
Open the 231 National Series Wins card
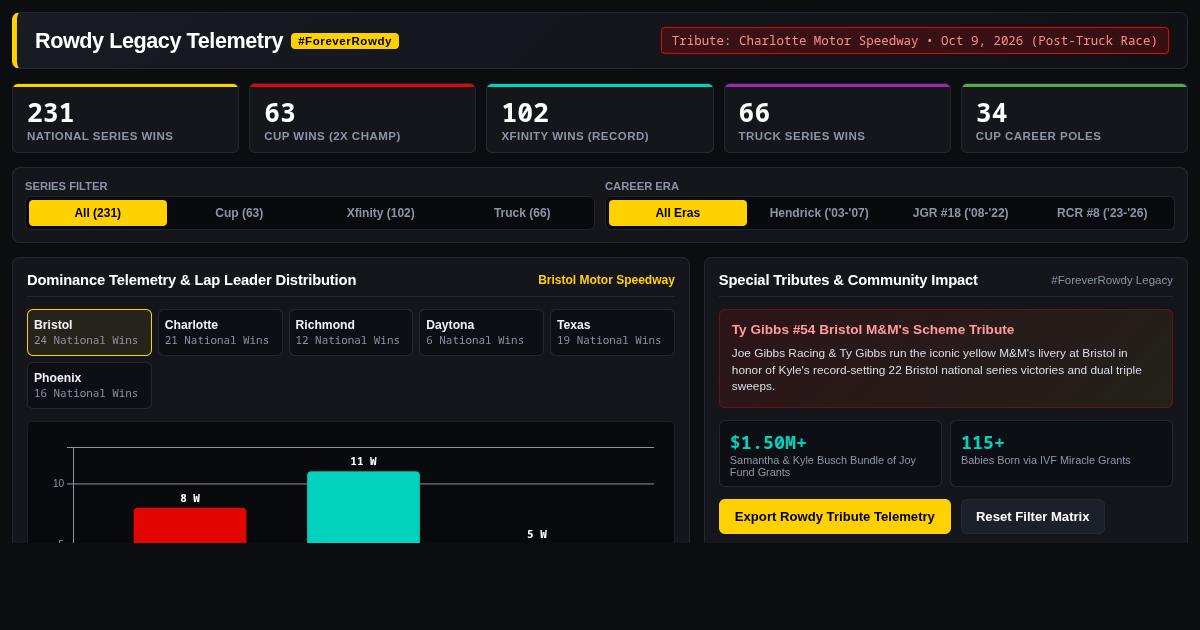tap(125, 118)
